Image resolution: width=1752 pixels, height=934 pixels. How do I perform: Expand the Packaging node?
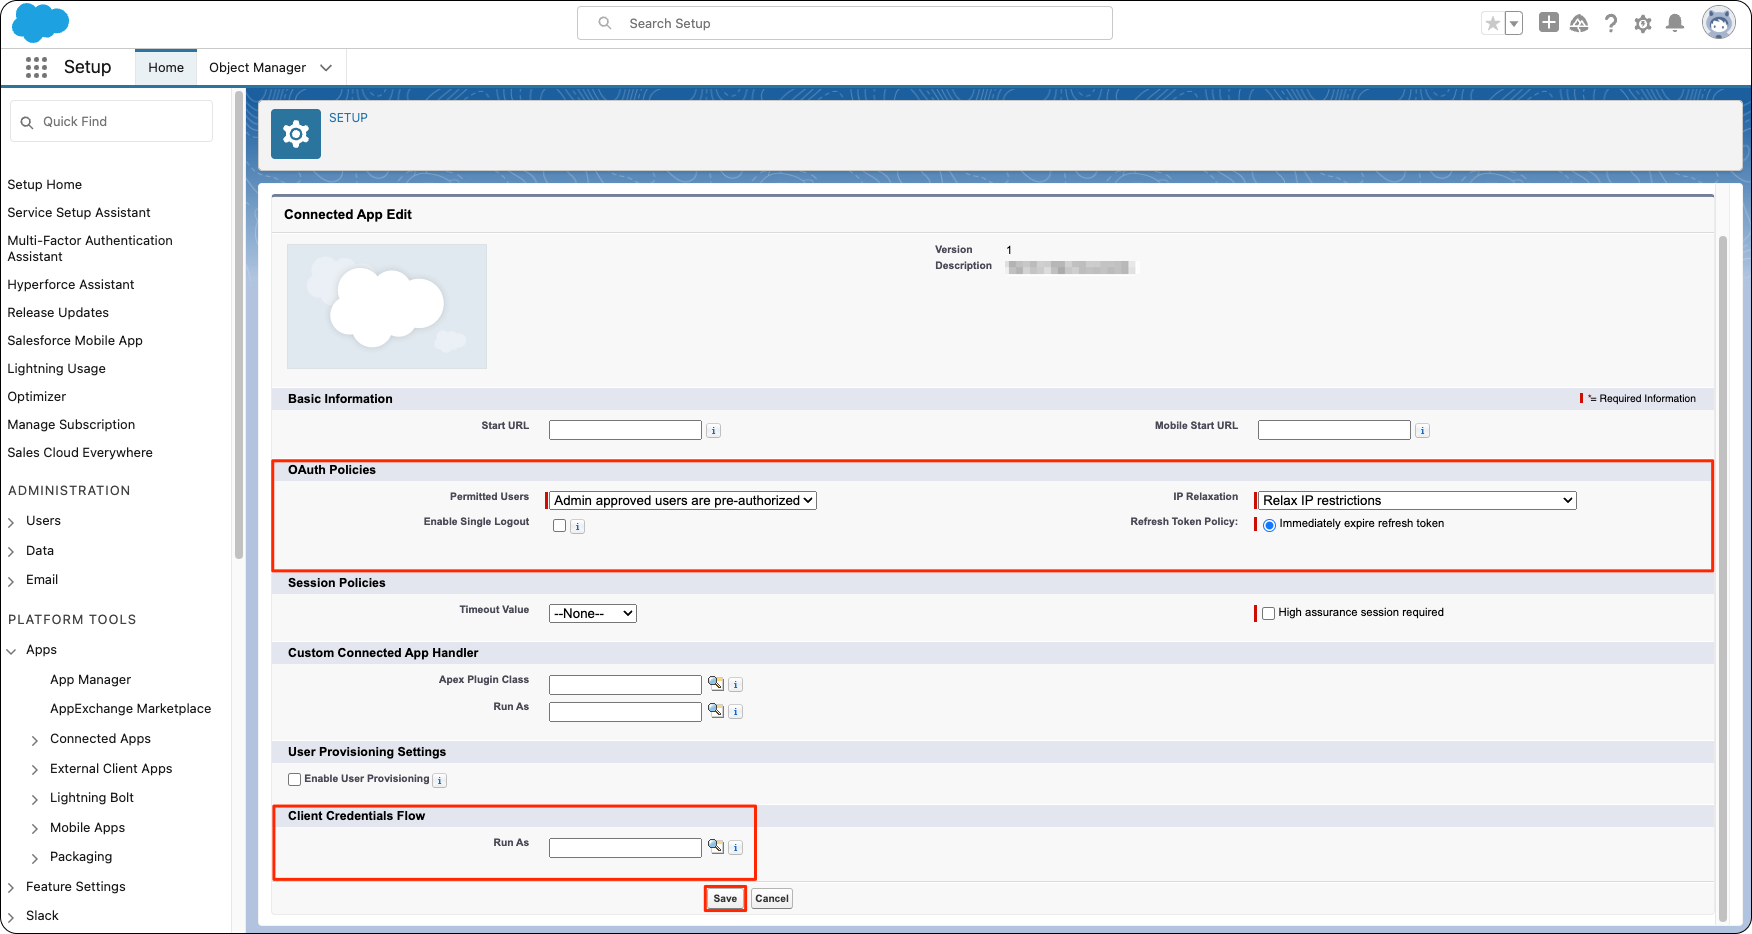pyautogui.click(x=35, y=858)
